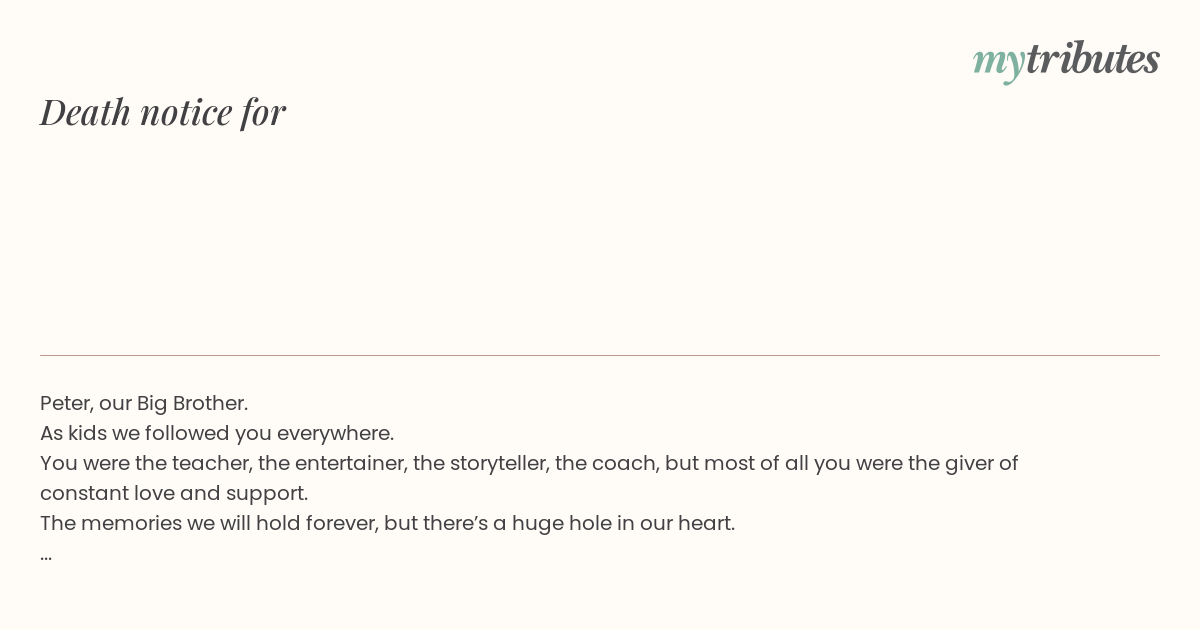This screenshot has width=1200, height=630.
Task: Click the "memories we will hold forever" line
Action: point(387,523)
